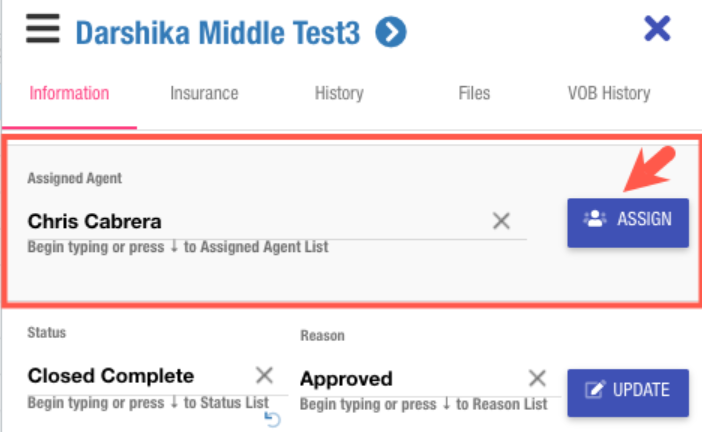
Task: Clear the Assigned Agent Chris Cabrera
Action: point(501,221)
